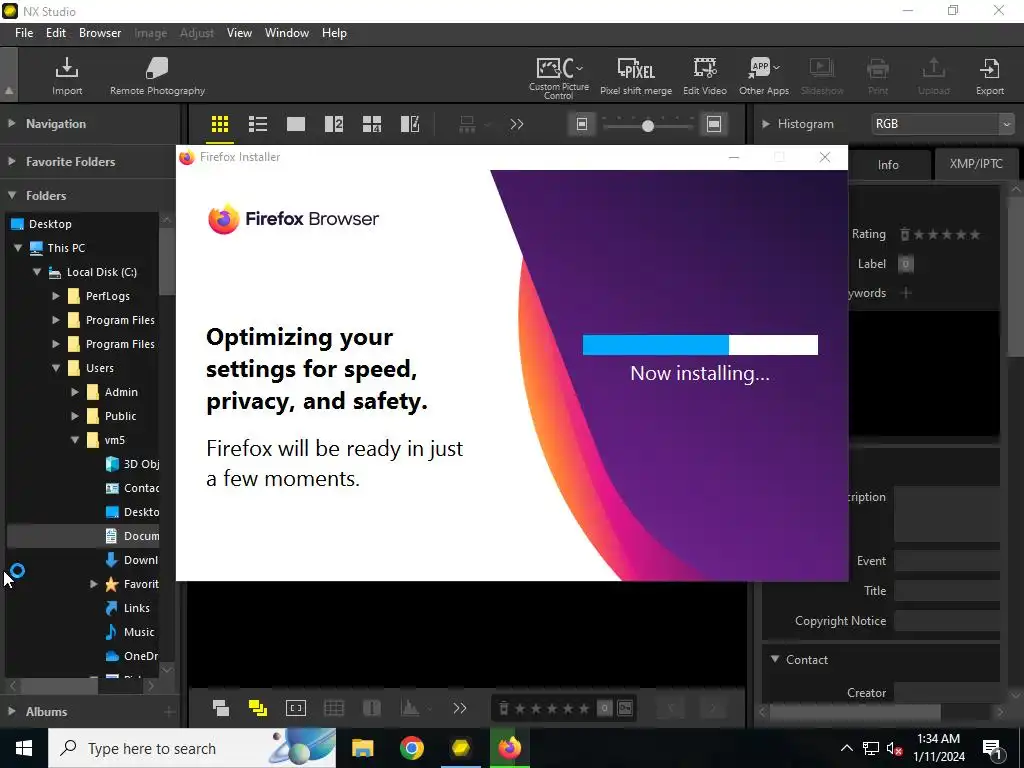Collapse the Folders panel

(12, 195)
